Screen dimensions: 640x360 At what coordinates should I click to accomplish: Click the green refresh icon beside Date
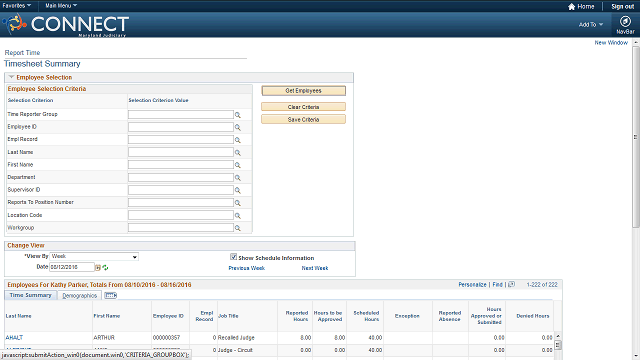point(105,268)
